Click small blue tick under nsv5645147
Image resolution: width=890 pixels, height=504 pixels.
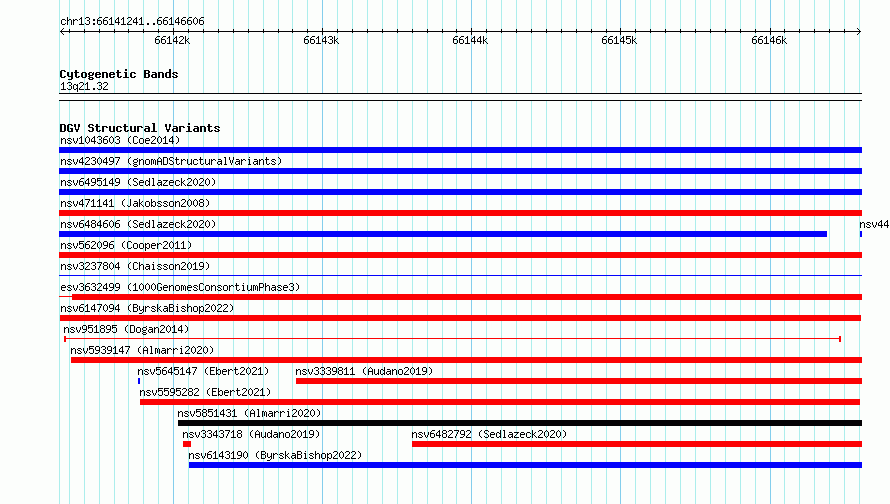tap(139, 381)
